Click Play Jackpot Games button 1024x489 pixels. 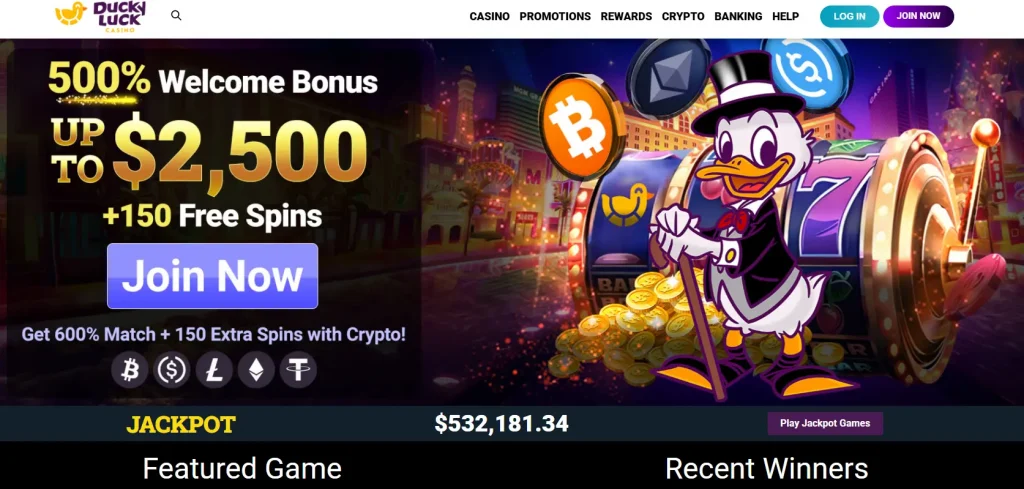click(825, 423)
